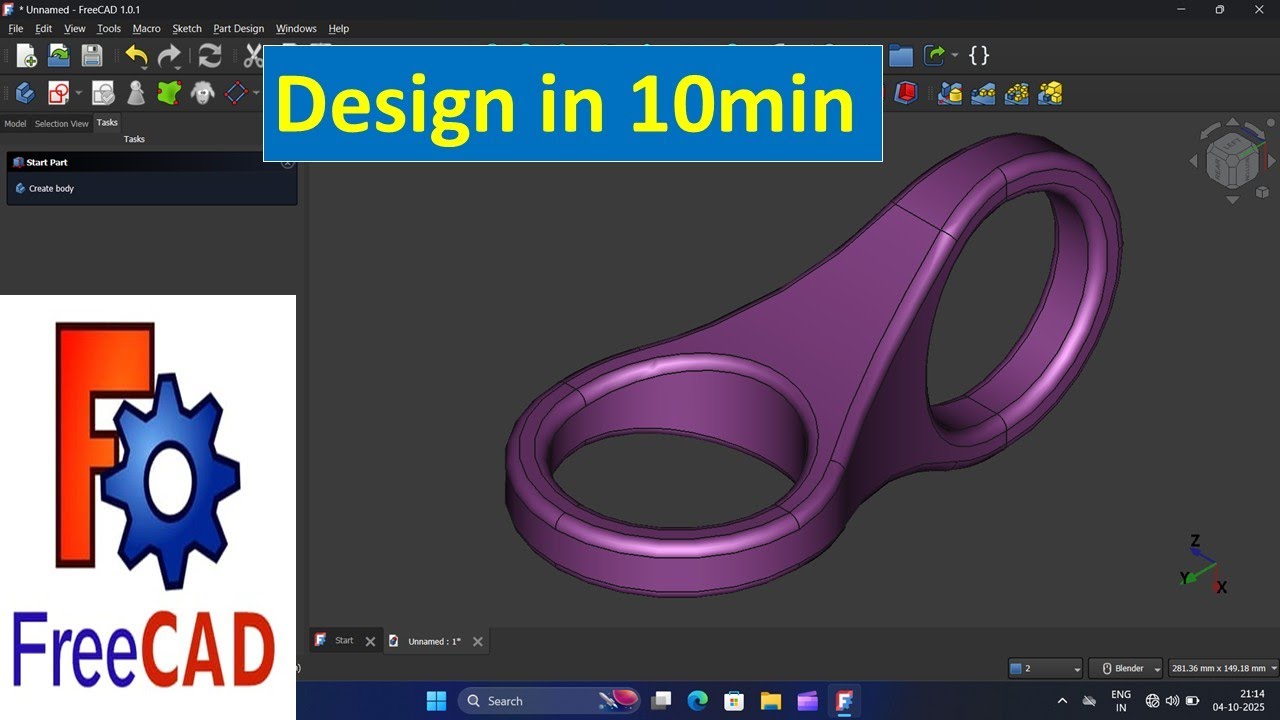Switch to the Model tab
The height and width of the screenshot is (720, 1280).
[x=15, y=124]
